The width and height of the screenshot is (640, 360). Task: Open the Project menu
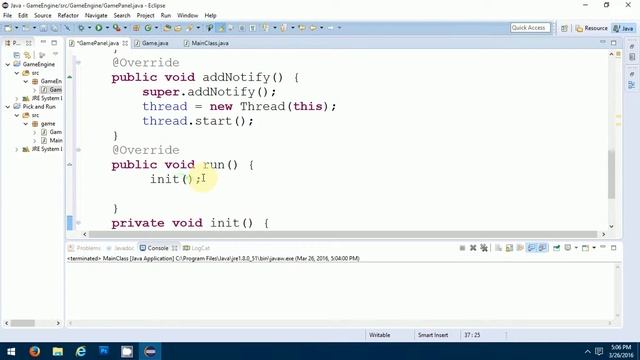[145, 16]
